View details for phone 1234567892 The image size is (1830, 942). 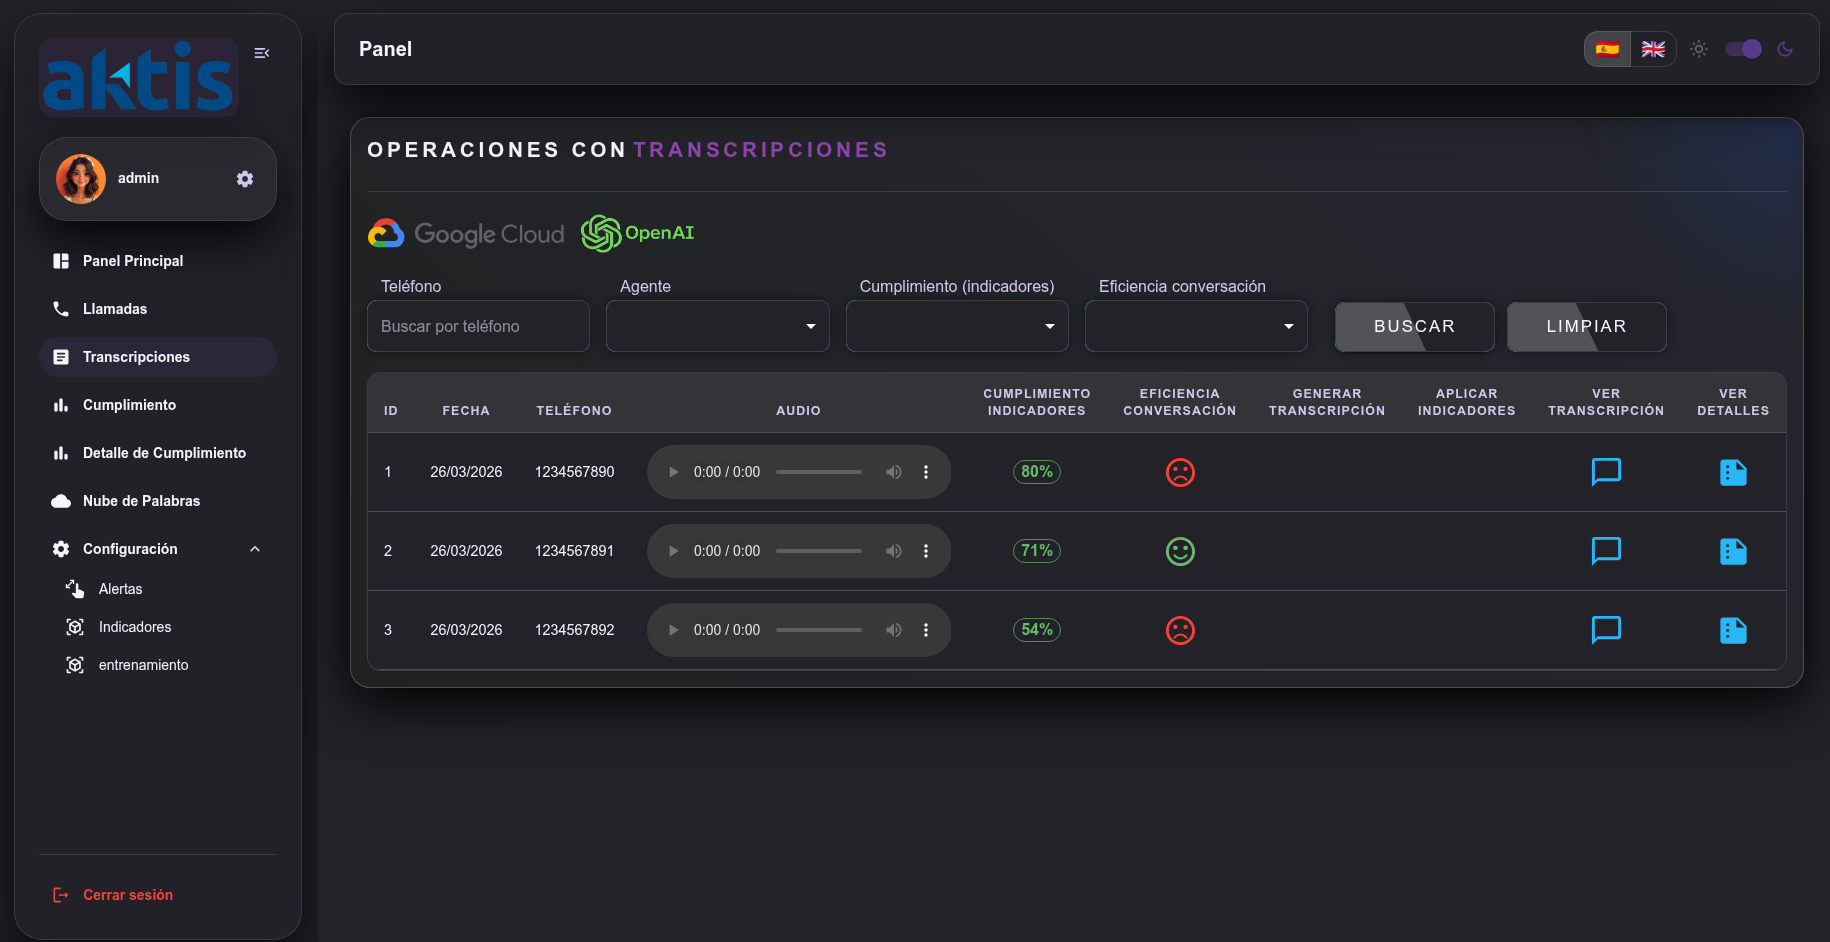point(1733,630)
